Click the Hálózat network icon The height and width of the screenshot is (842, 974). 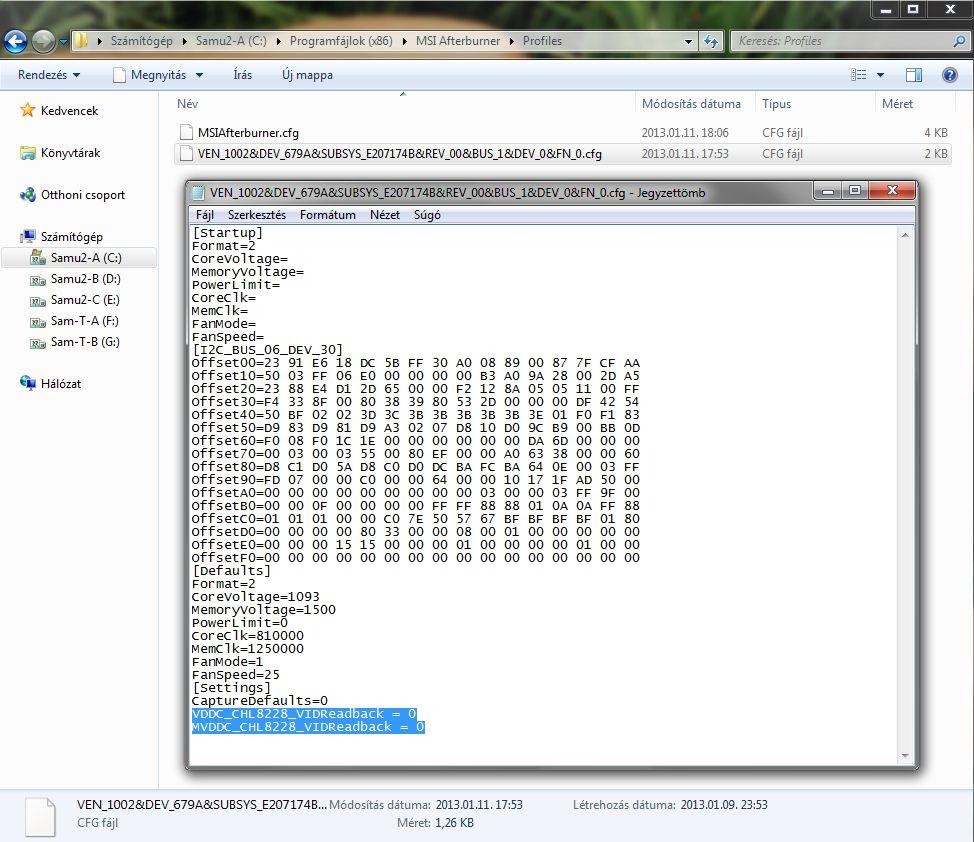27,383
